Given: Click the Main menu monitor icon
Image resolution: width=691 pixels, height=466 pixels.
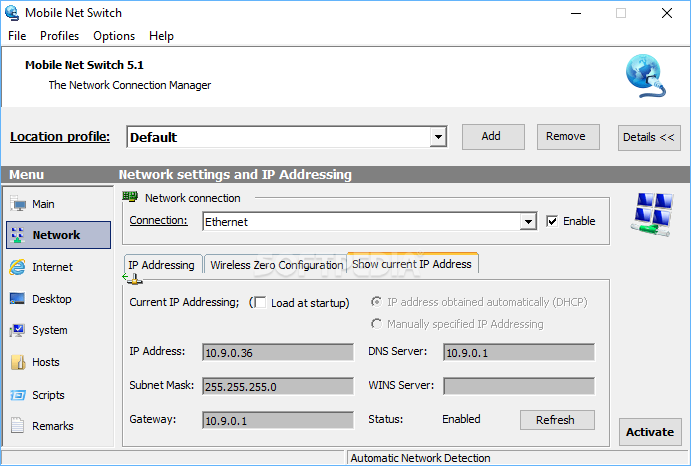Looking at the screenshot, I should 18,204.
